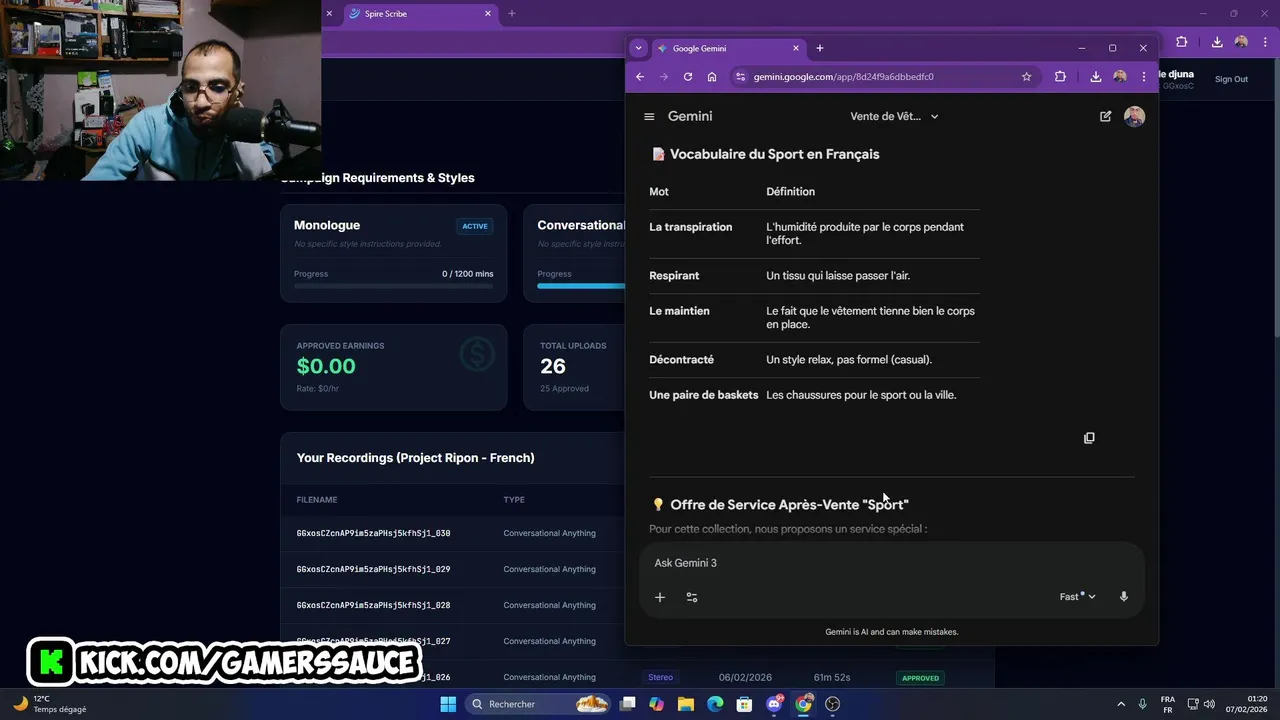
Task: Open Chrome menu in the Gemini window
Action: click(1144, 76)
